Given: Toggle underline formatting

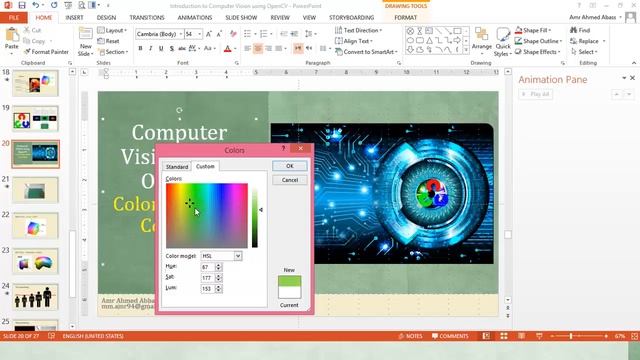Looking at the screenshot, I should (x=161, y=49).
